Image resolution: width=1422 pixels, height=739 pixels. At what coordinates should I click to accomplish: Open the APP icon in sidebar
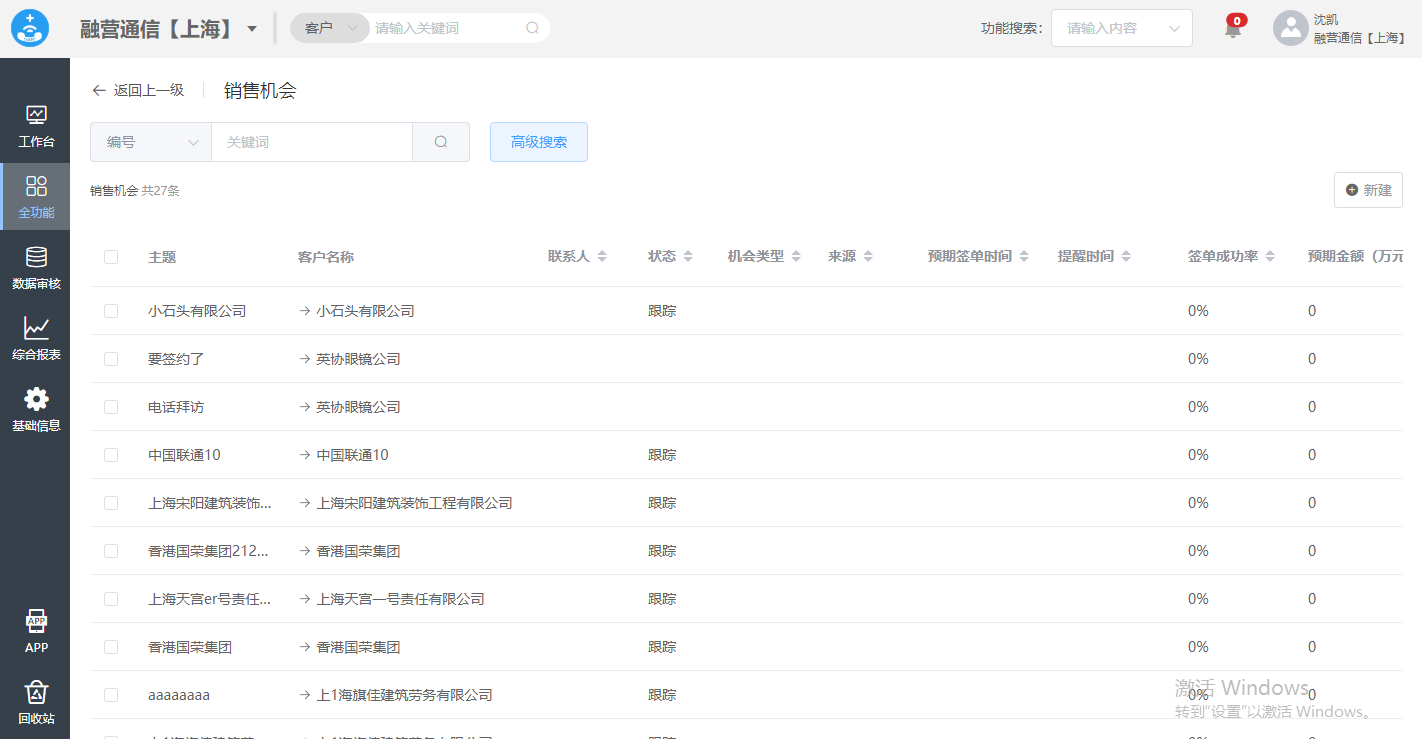click(36, 622)
